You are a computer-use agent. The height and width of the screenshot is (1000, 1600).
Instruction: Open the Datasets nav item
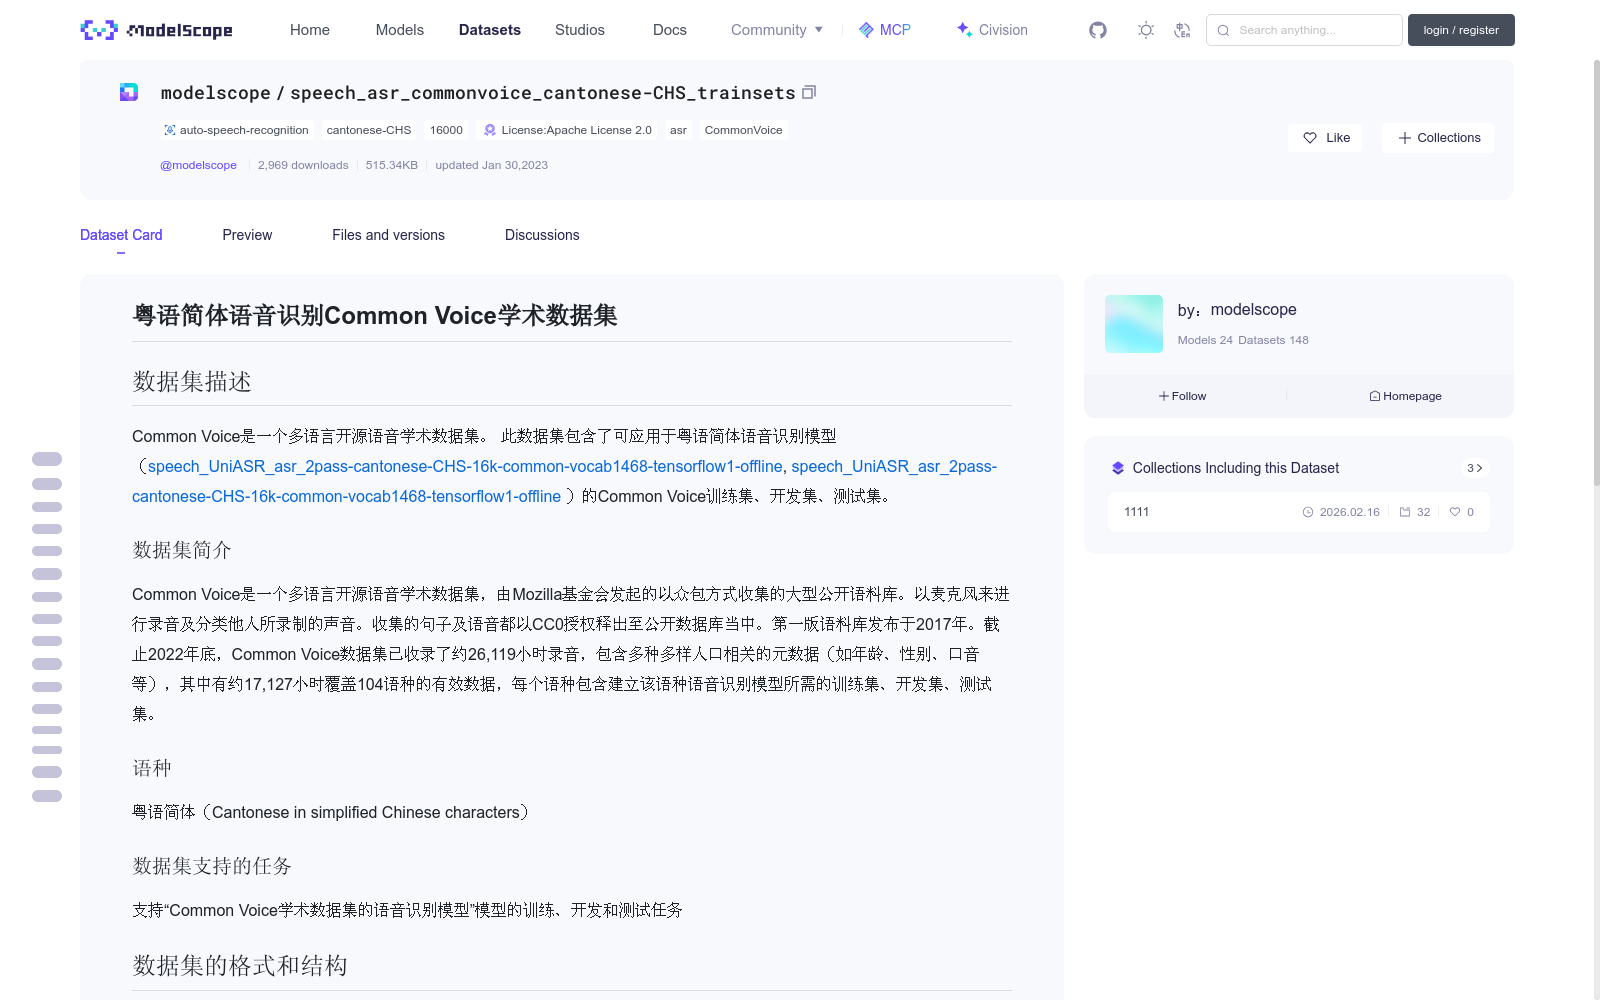(x=490, y=30)
